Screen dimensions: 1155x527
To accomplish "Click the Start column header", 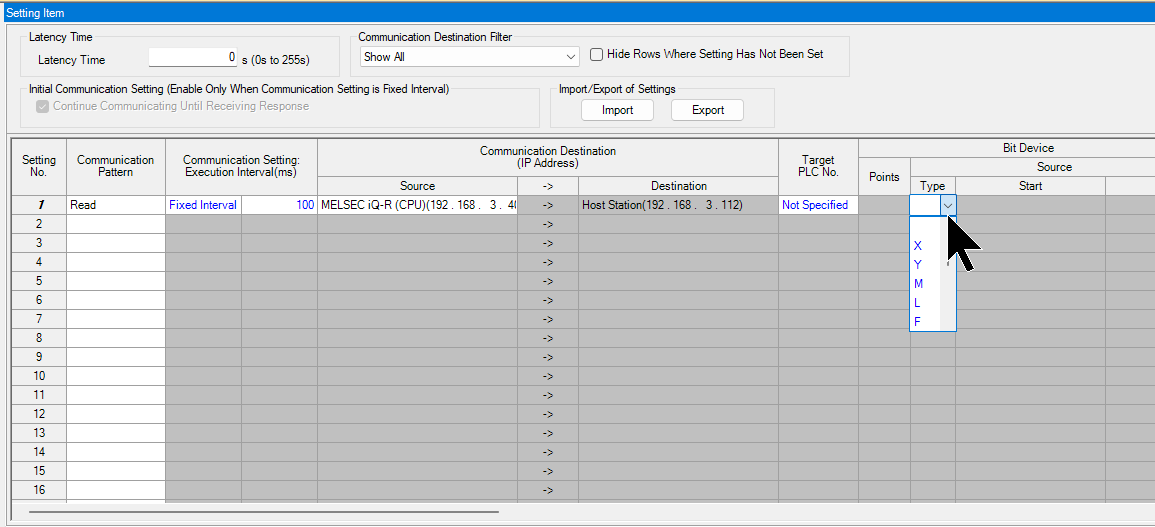I will (x=1031, y=186).
